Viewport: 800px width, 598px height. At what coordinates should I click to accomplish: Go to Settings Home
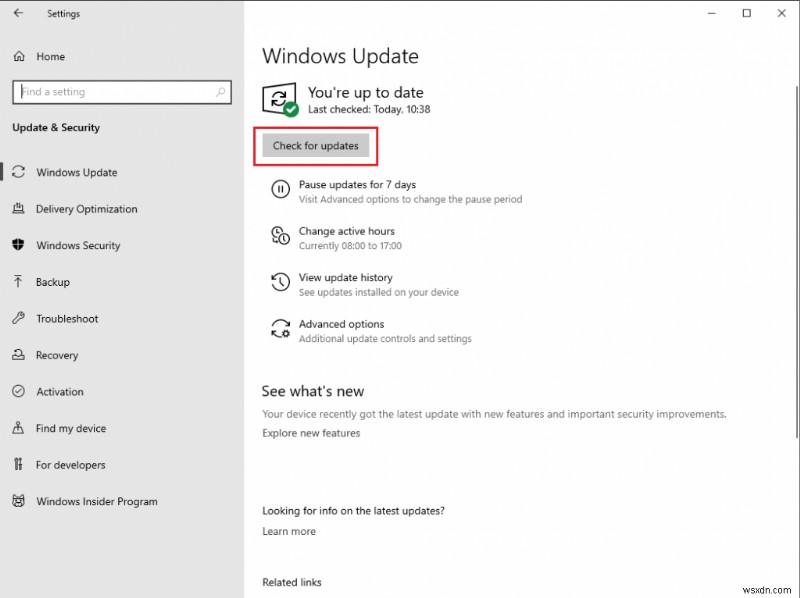51,57
